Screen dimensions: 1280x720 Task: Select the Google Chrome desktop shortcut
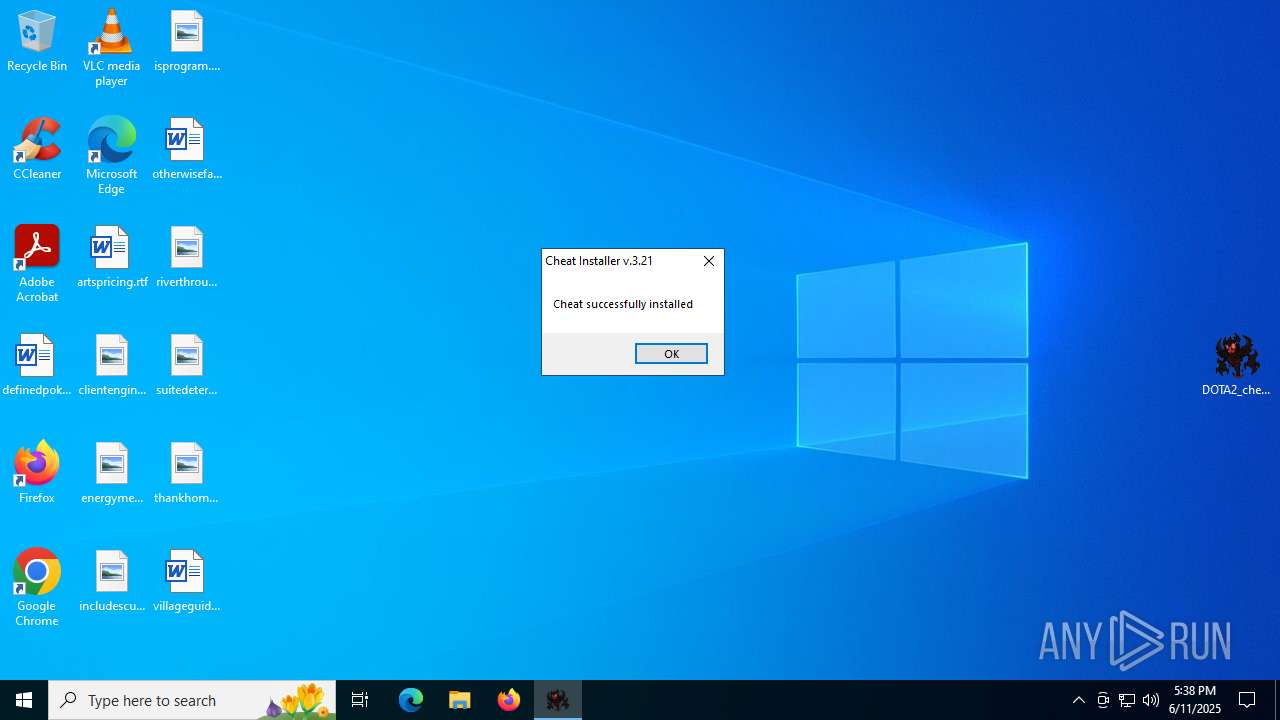pos(37,588)
